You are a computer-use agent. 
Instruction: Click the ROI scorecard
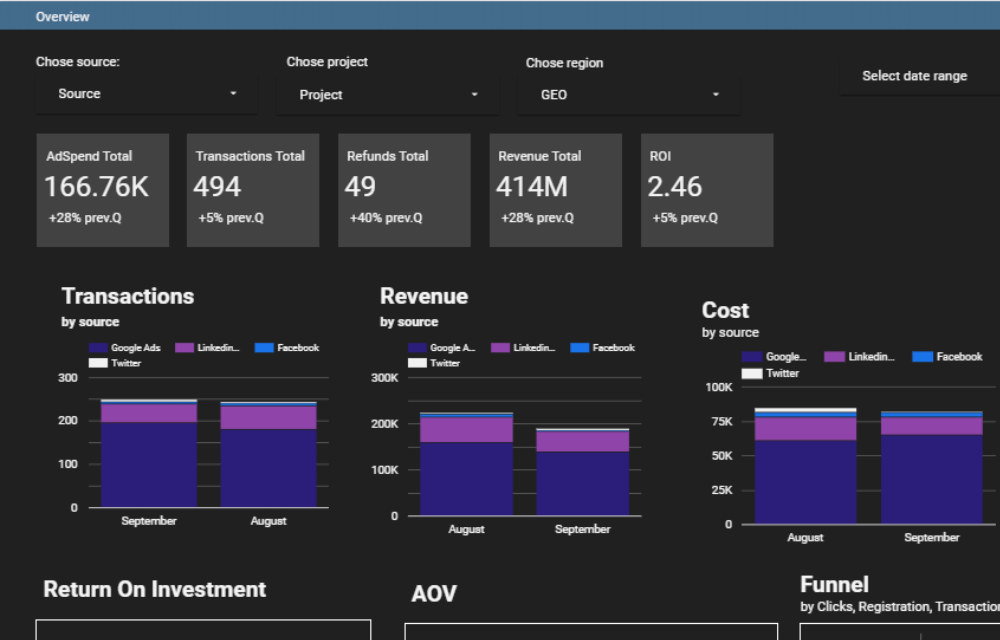(x=706, y=190)
